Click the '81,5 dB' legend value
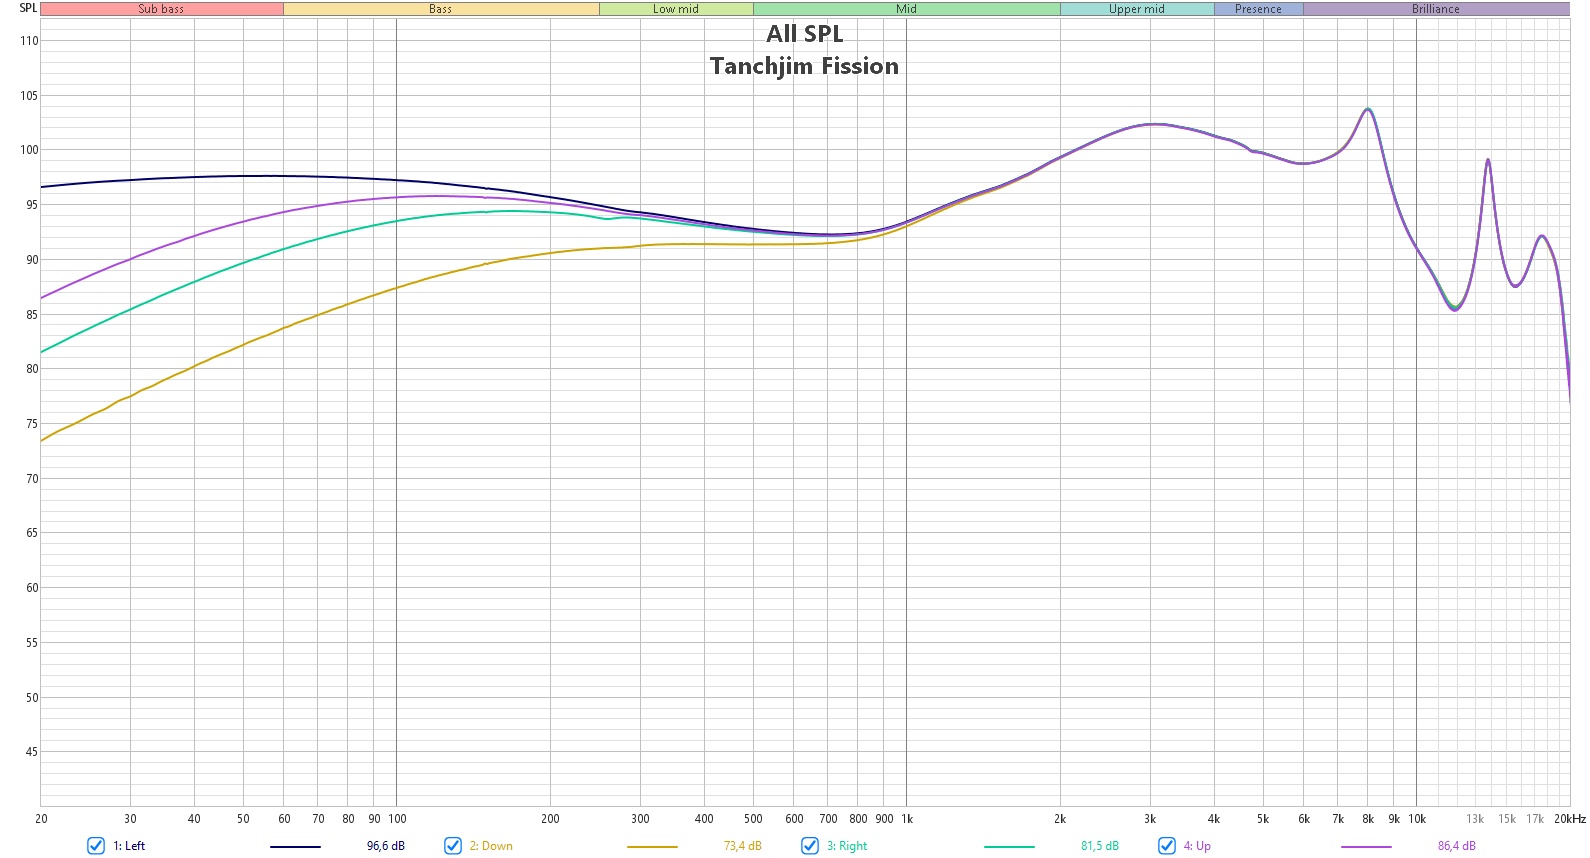The height and width of the screenshot is (858, 1590). (1100, 846)
